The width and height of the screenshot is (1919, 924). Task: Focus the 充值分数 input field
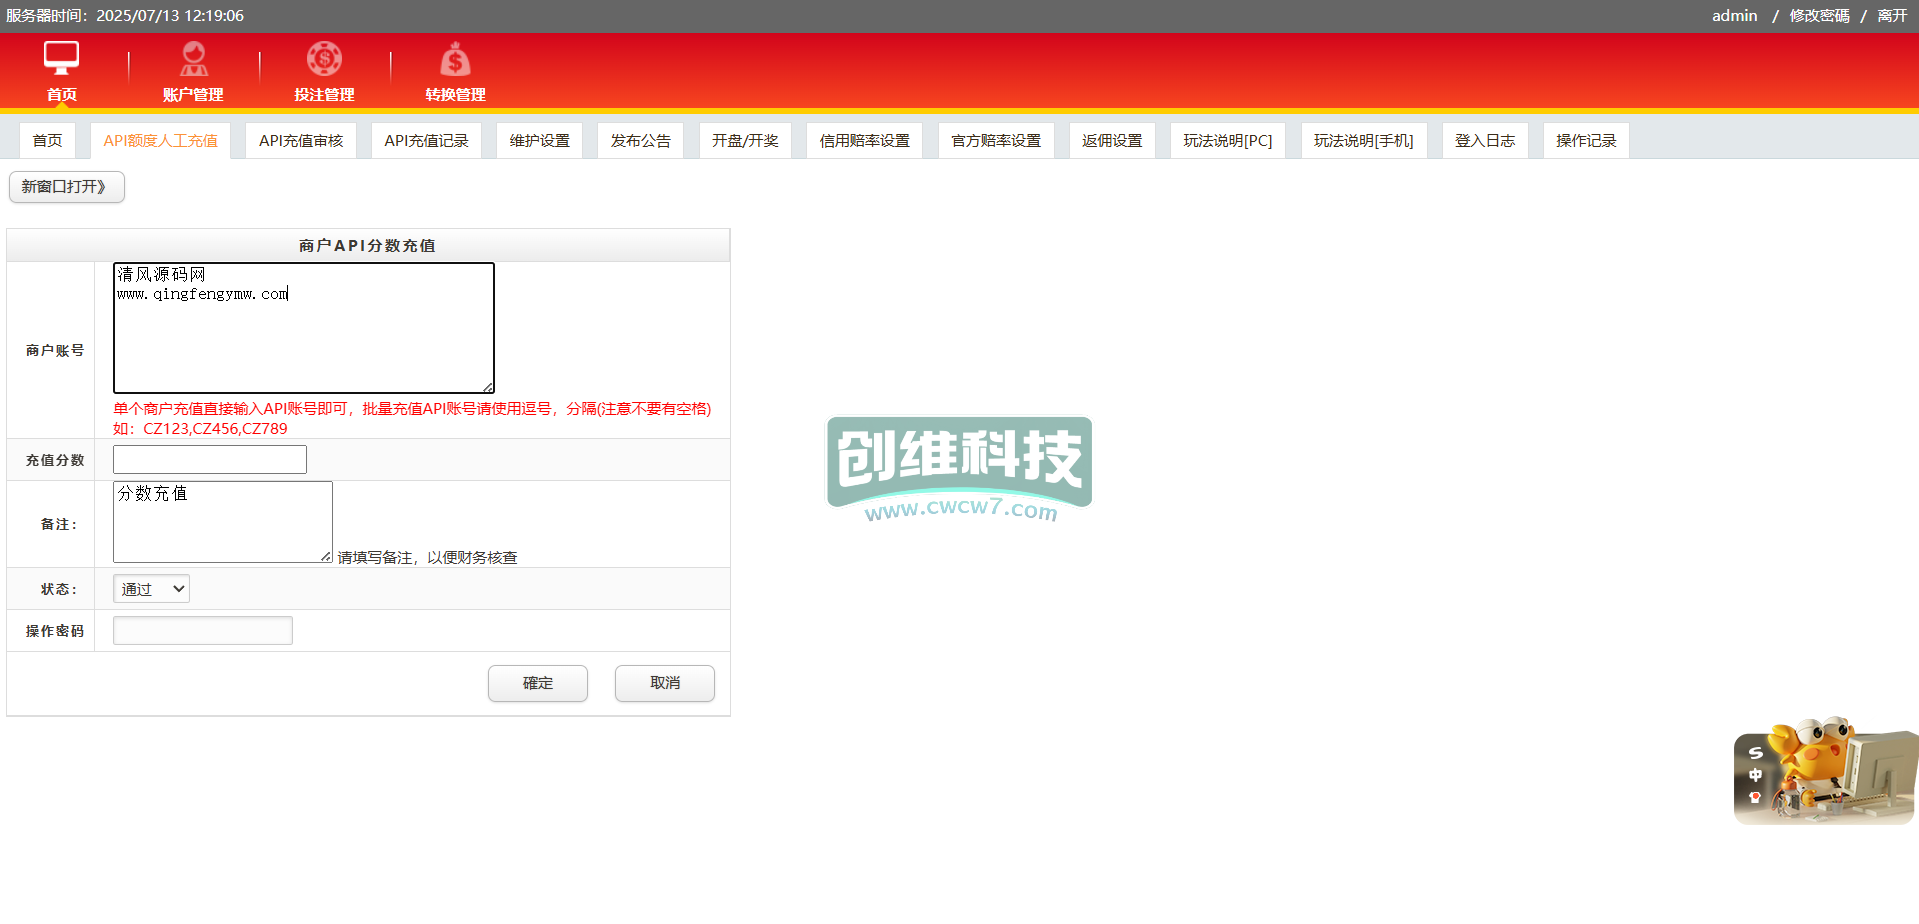click(210, 460)
